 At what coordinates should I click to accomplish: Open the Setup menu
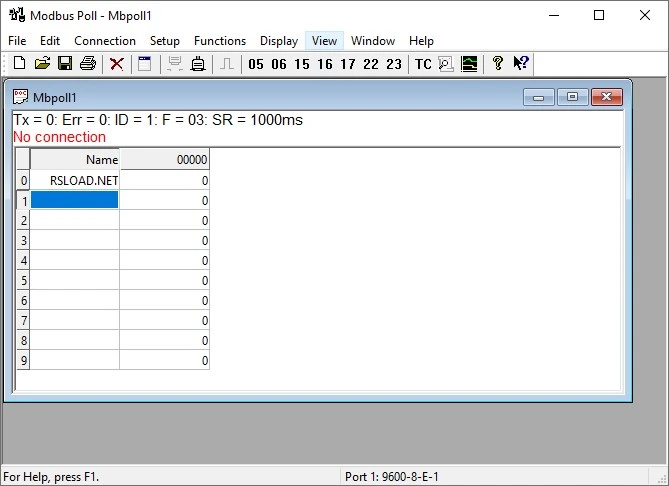(x=165, y=41)
